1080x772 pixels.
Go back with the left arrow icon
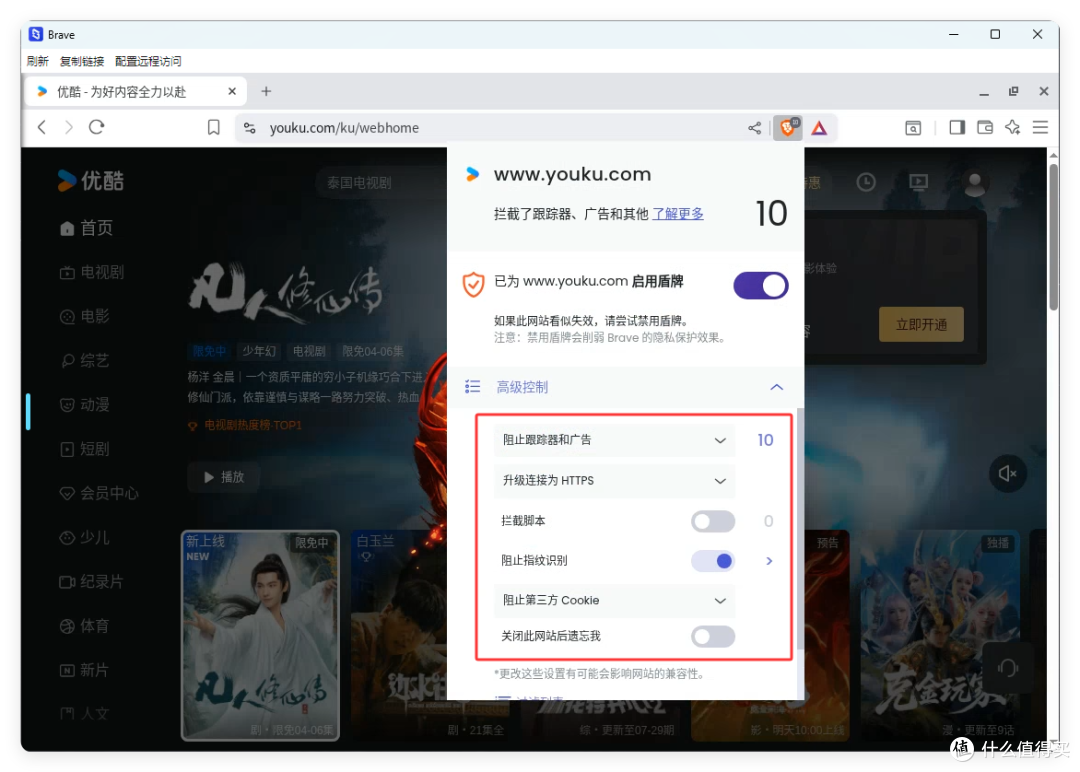42,127
